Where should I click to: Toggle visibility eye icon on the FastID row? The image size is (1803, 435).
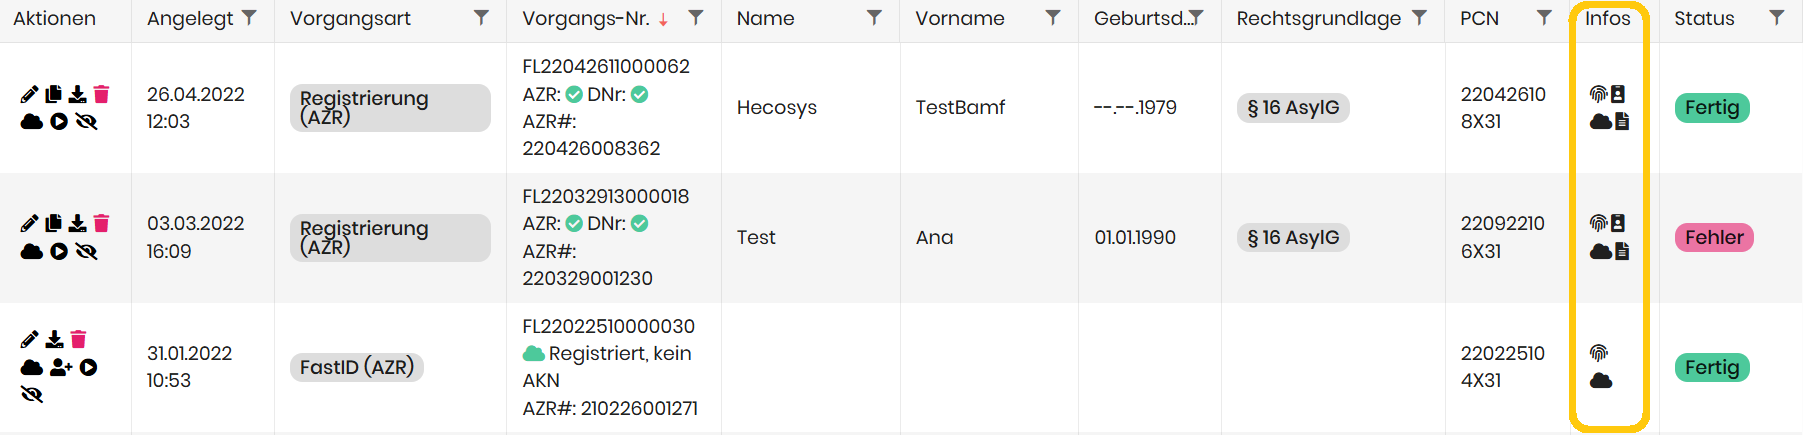(x=32, y=395)
